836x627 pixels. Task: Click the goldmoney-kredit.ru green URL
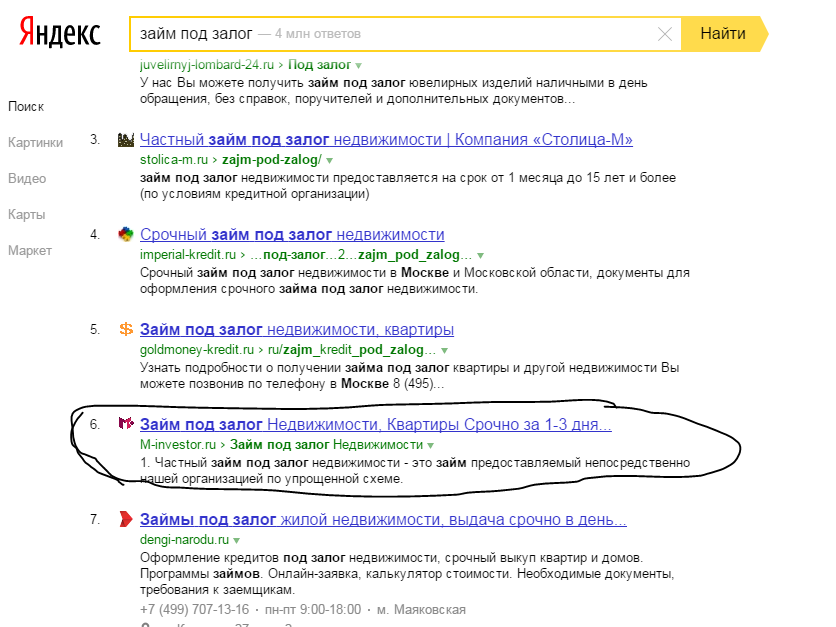click(x=197, y=349)
